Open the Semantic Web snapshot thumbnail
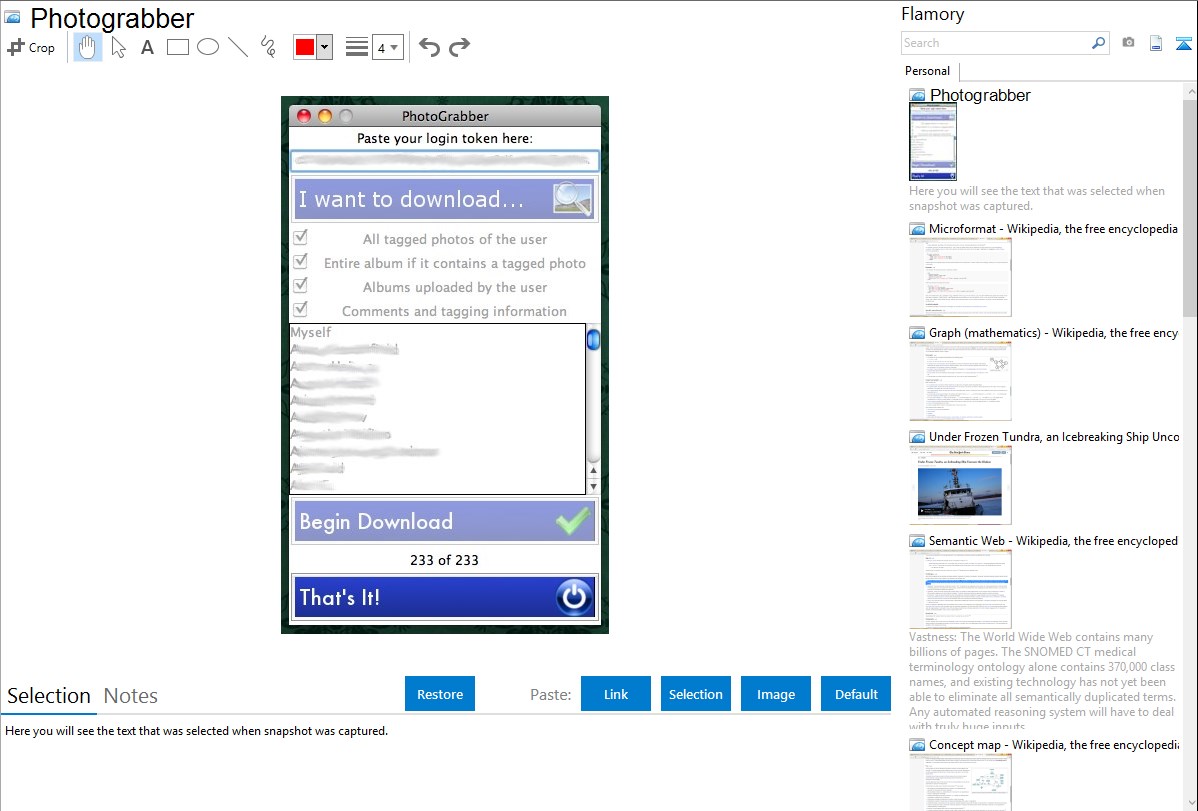Viewport: 1198px width, 811px height. pyautogui.click(x=960, y=589)
